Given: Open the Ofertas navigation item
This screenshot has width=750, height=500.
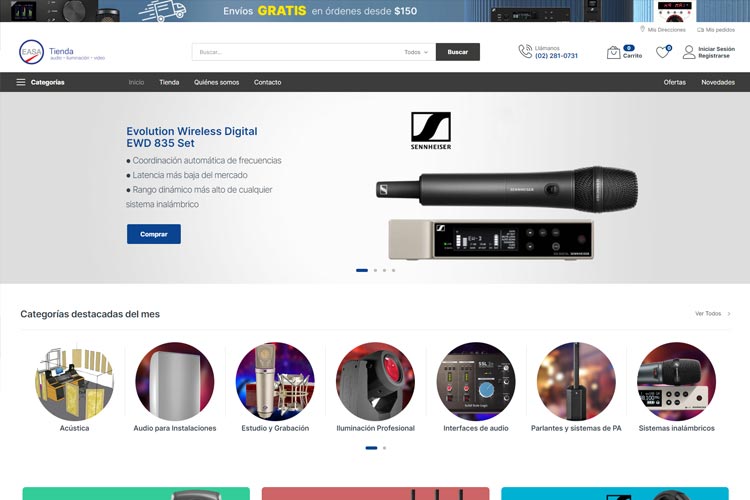Looking at the screenshot, I should coord(674,82).
